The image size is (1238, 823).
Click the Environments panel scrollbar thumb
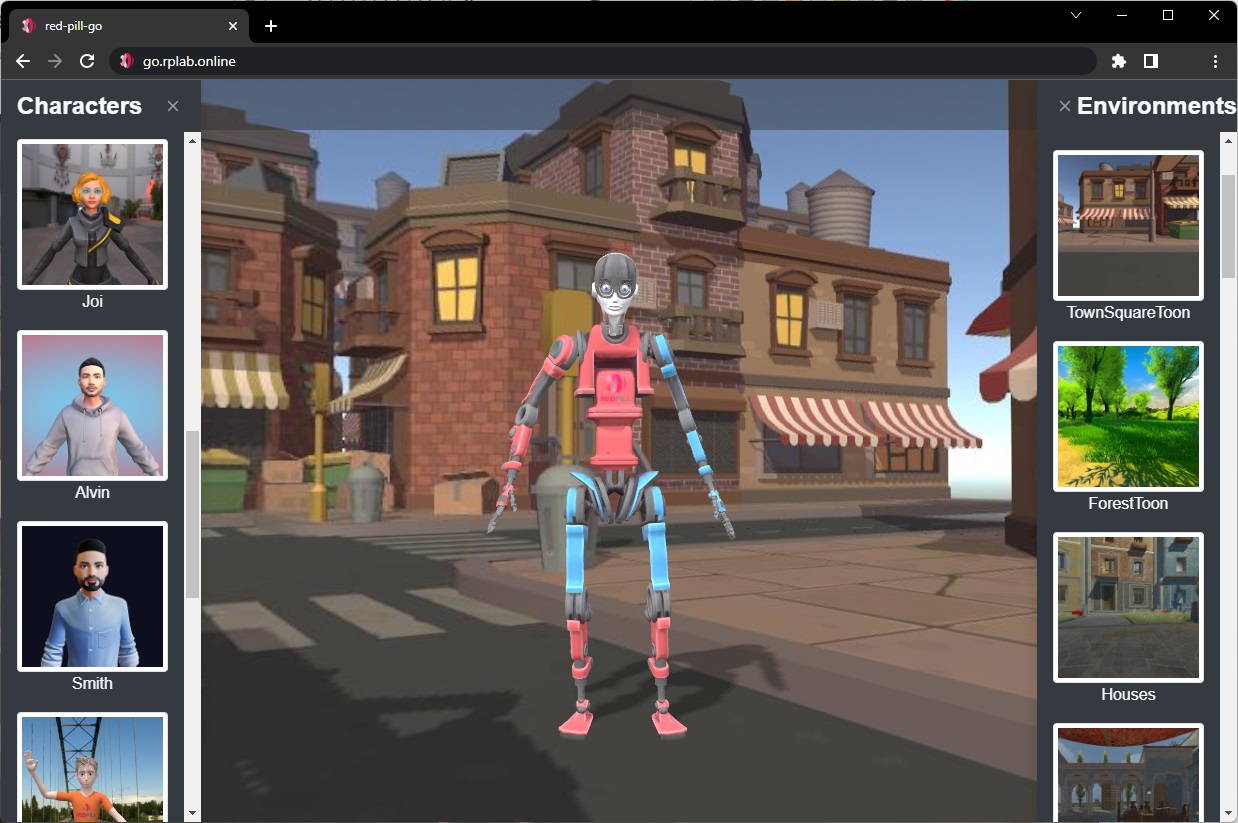[1228, 225]
